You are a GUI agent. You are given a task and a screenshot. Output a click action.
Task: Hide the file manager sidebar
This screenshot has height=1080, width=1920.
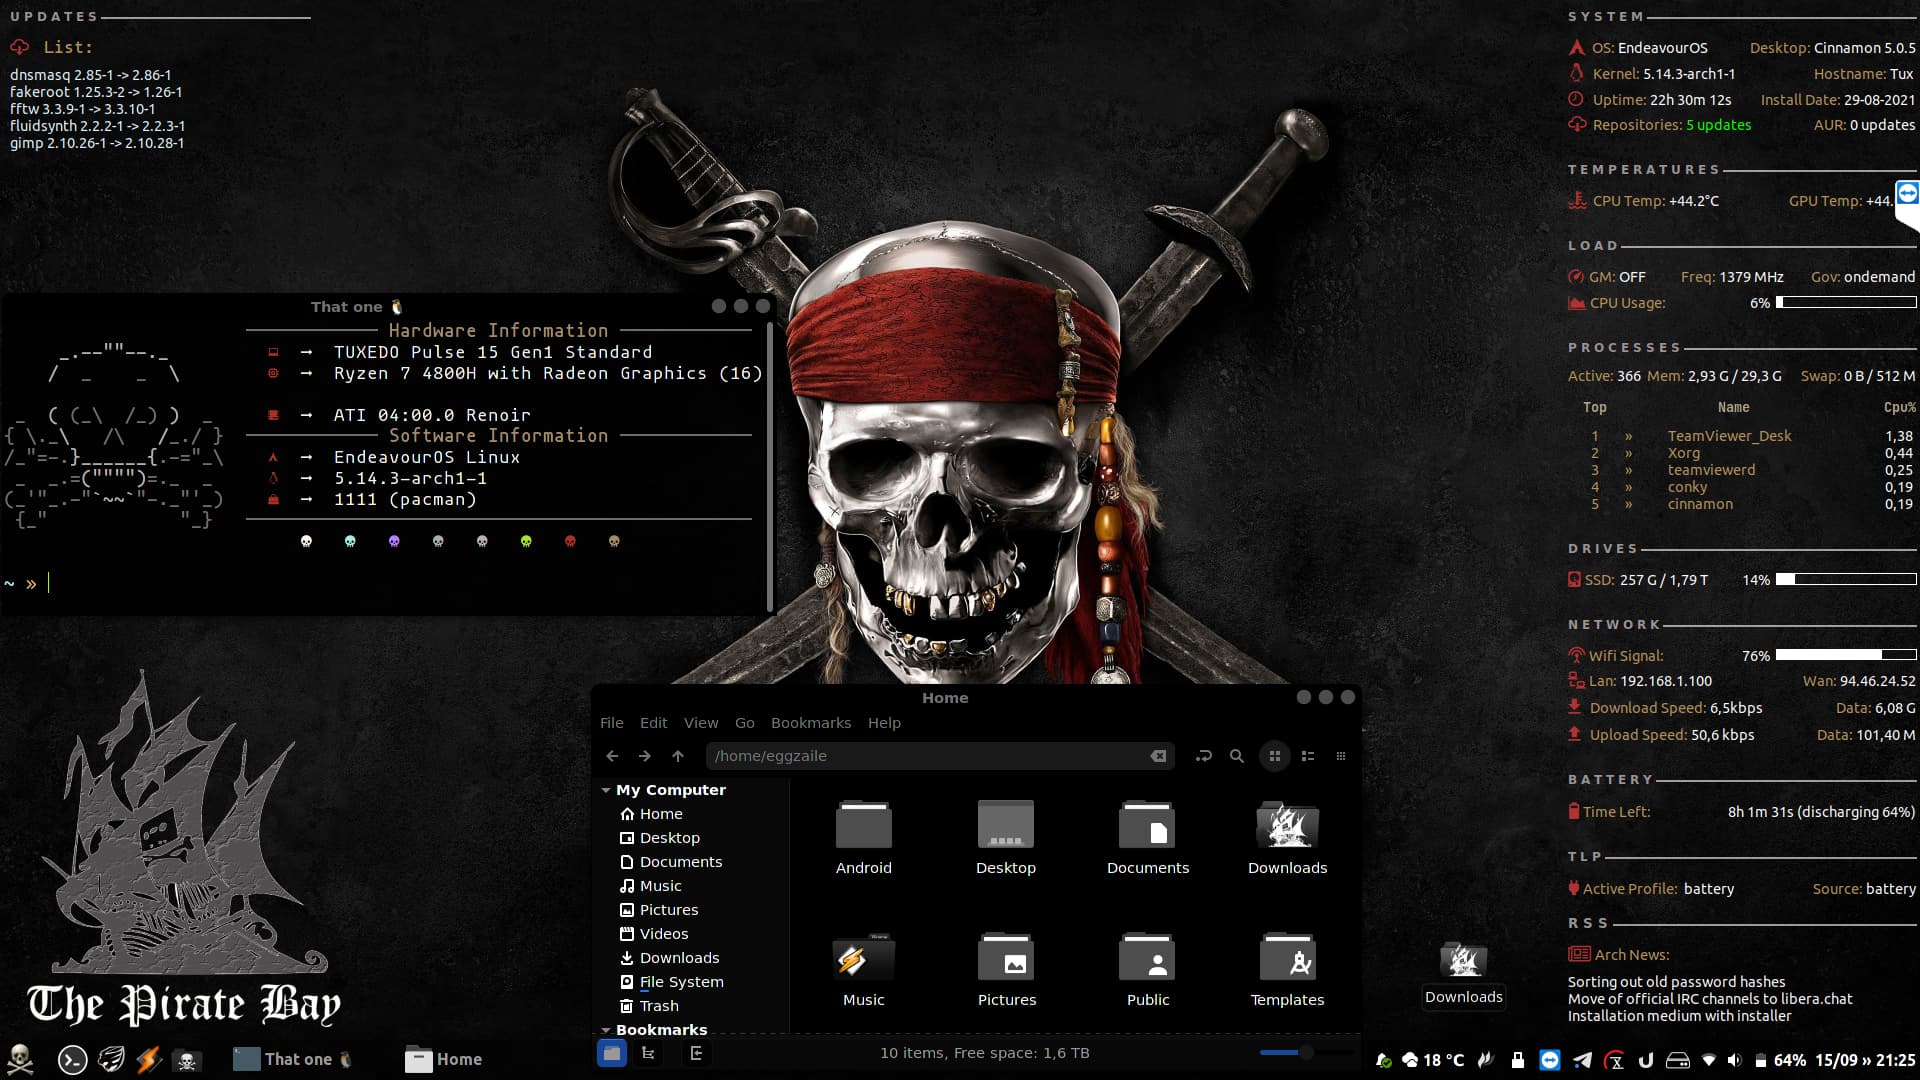point(696,1053)
